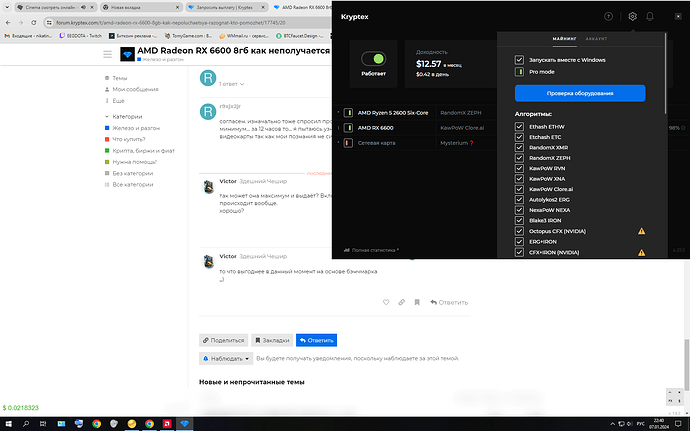This screenshot has width=690, height=431.
Task: Click r9xjx2jr user avatar
Action: [208, 111]
